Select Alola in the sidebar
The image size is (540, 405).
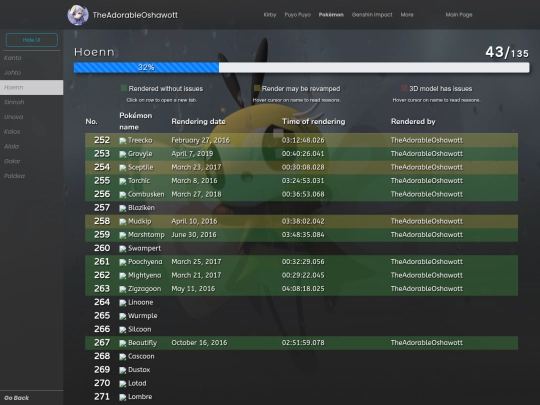coord(31,146)
